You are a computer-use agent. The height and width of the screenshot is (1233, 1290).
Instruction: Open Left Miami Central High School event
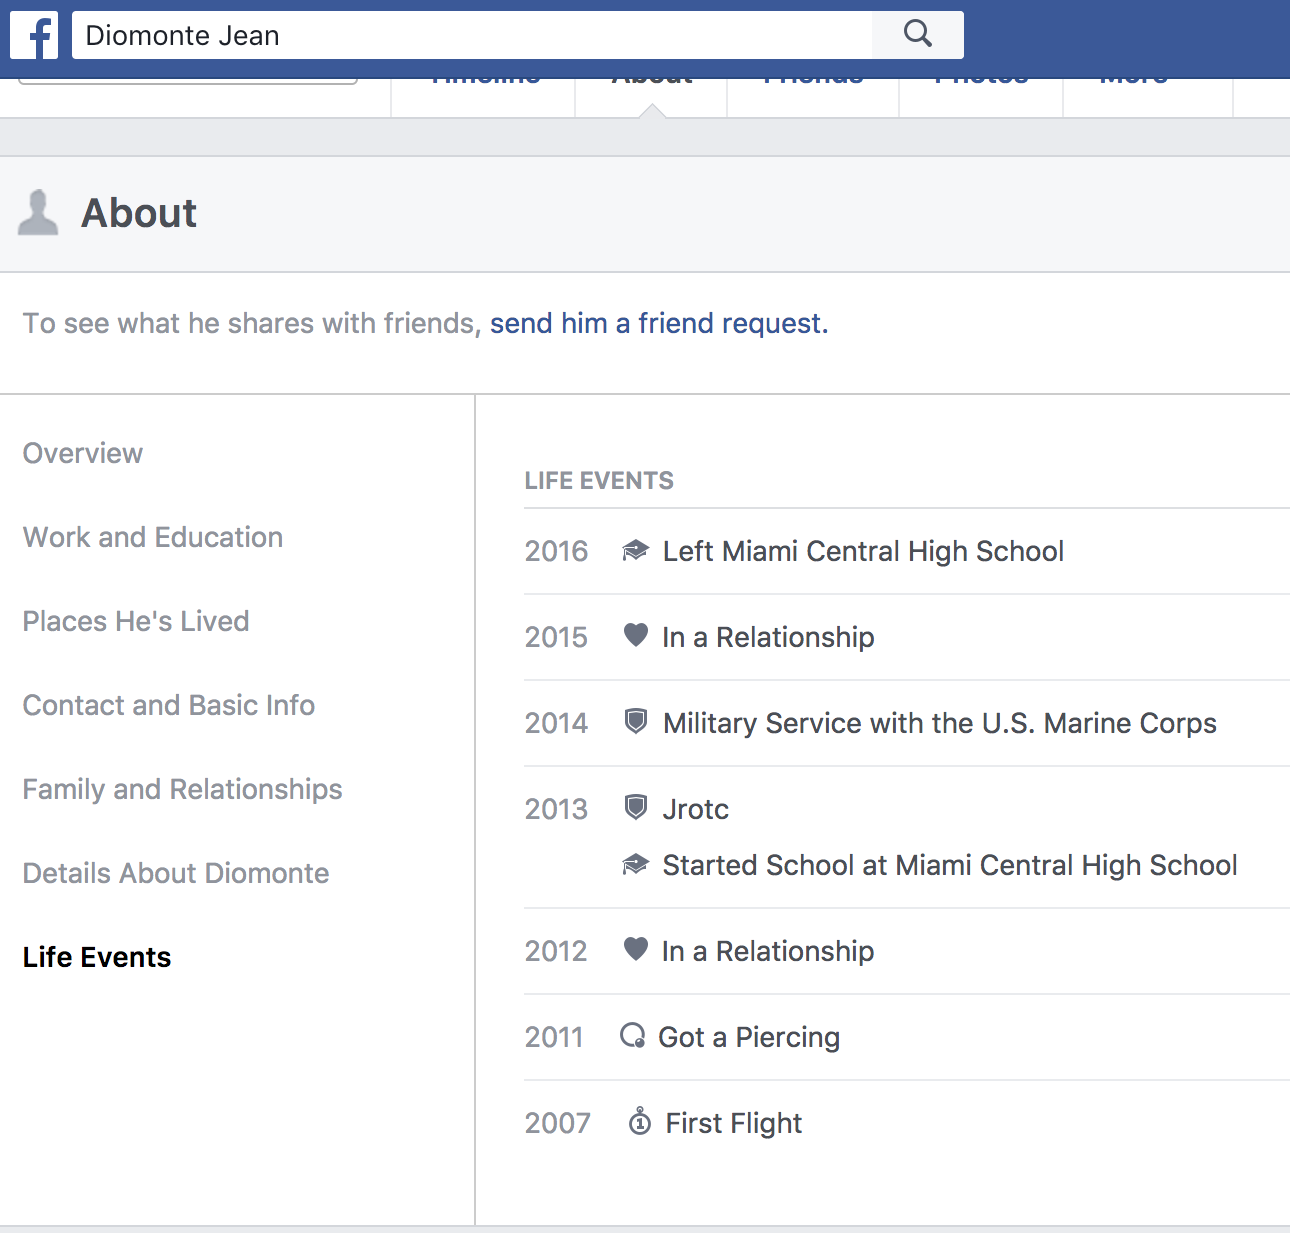(863, 552)
